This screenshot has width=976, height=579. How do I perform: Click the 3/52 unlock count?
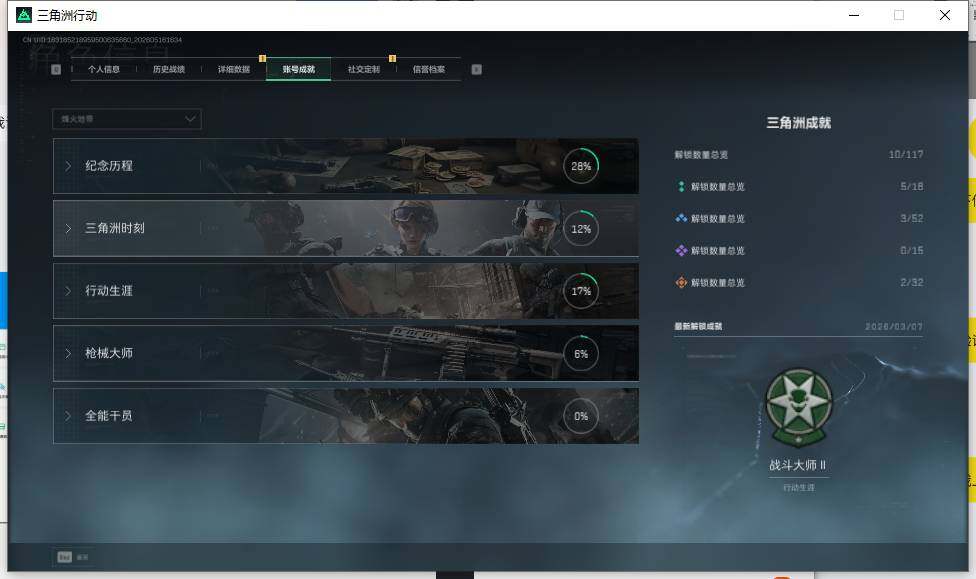911,219
